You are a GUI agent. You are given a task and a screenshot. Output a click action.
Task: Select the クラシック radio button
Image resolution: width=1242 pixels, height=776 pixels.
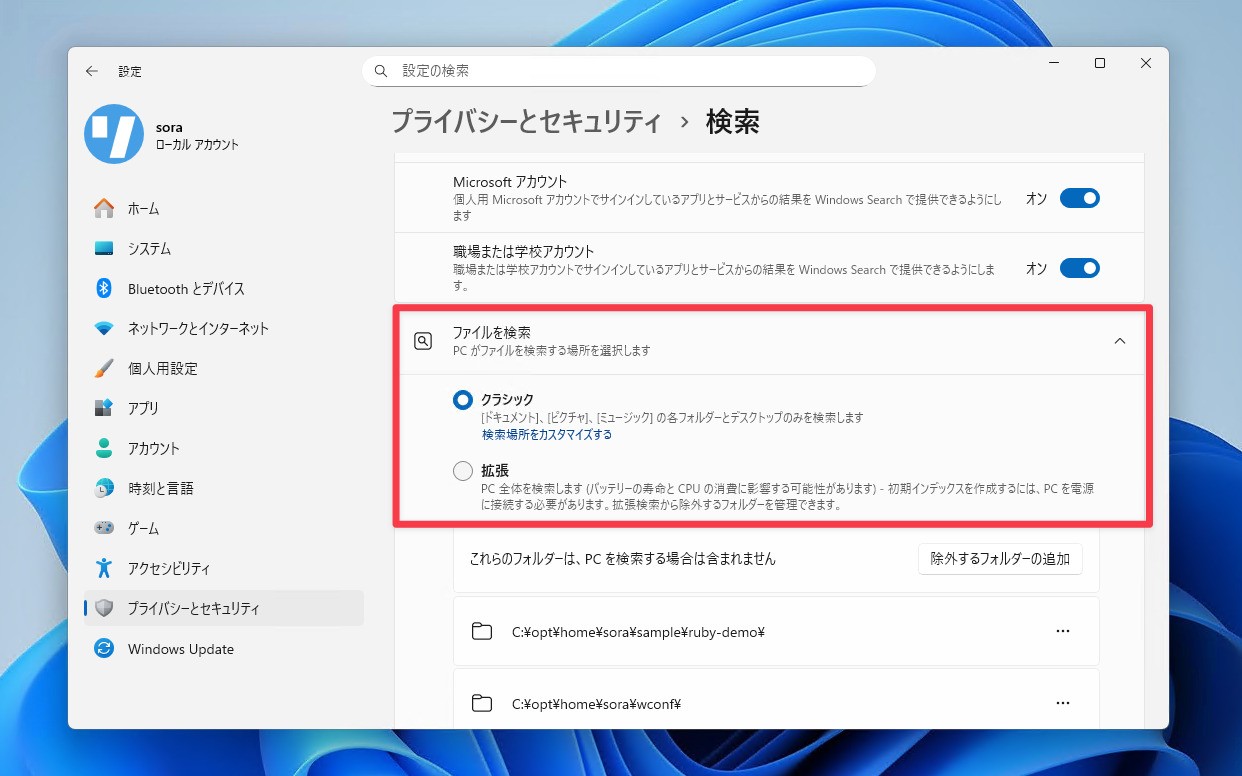click(463, 400)
